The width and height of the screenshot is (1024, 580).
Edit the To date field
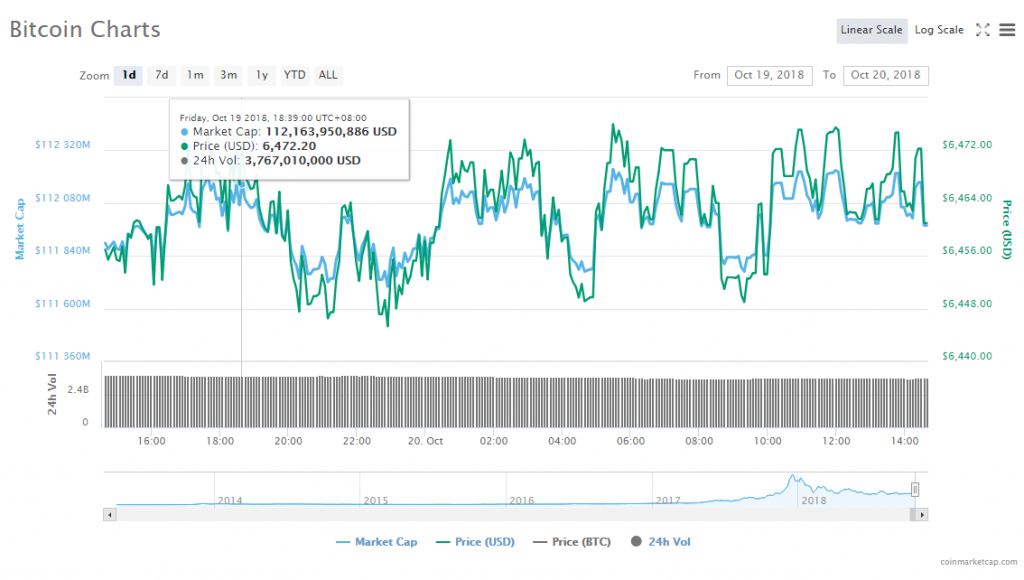886,75
